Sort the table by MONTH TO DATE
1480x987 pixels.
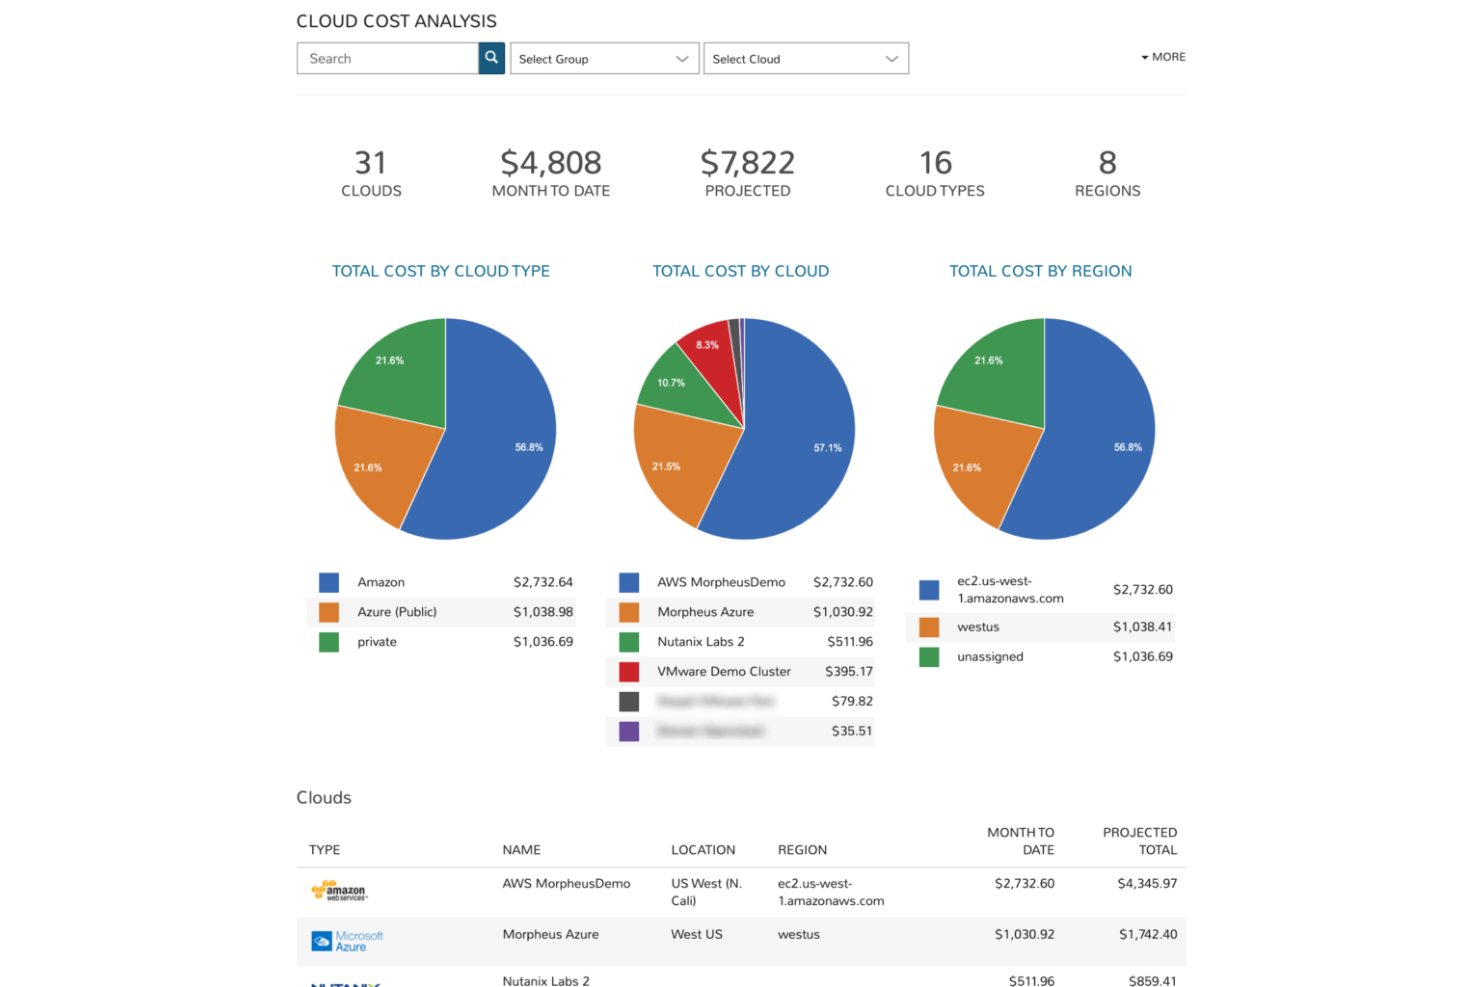tap(1021, 840)
